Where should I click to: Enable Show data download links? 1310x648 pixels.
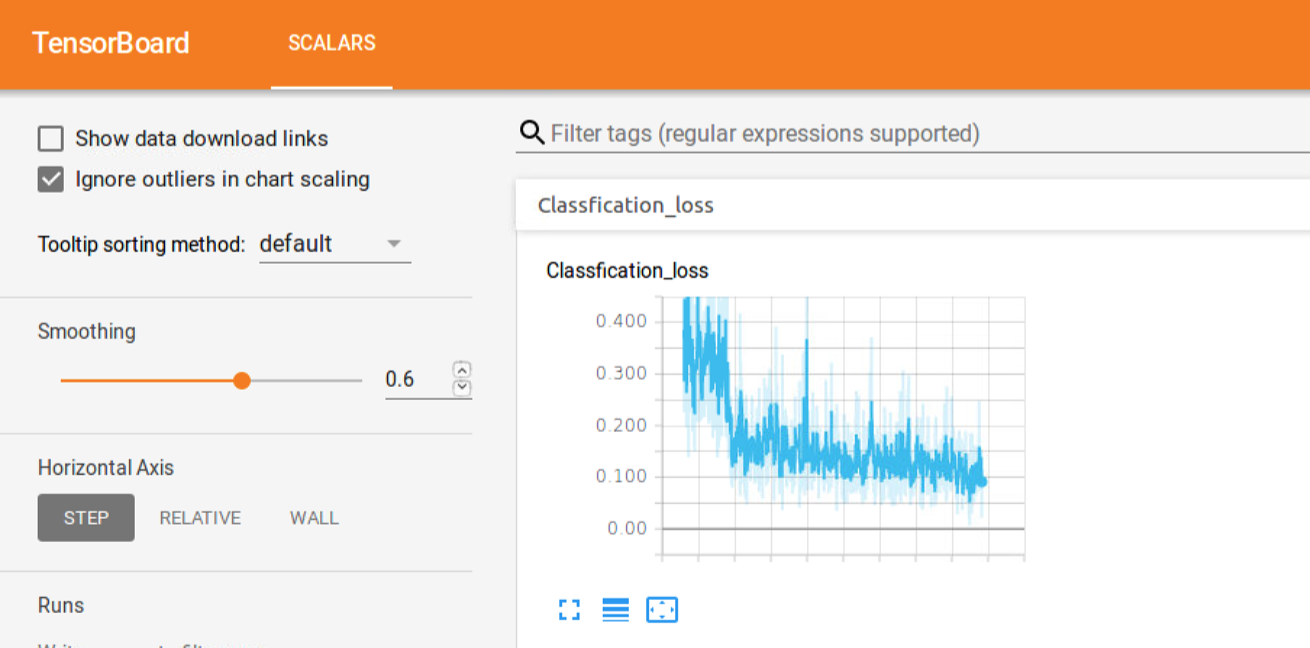50,138
